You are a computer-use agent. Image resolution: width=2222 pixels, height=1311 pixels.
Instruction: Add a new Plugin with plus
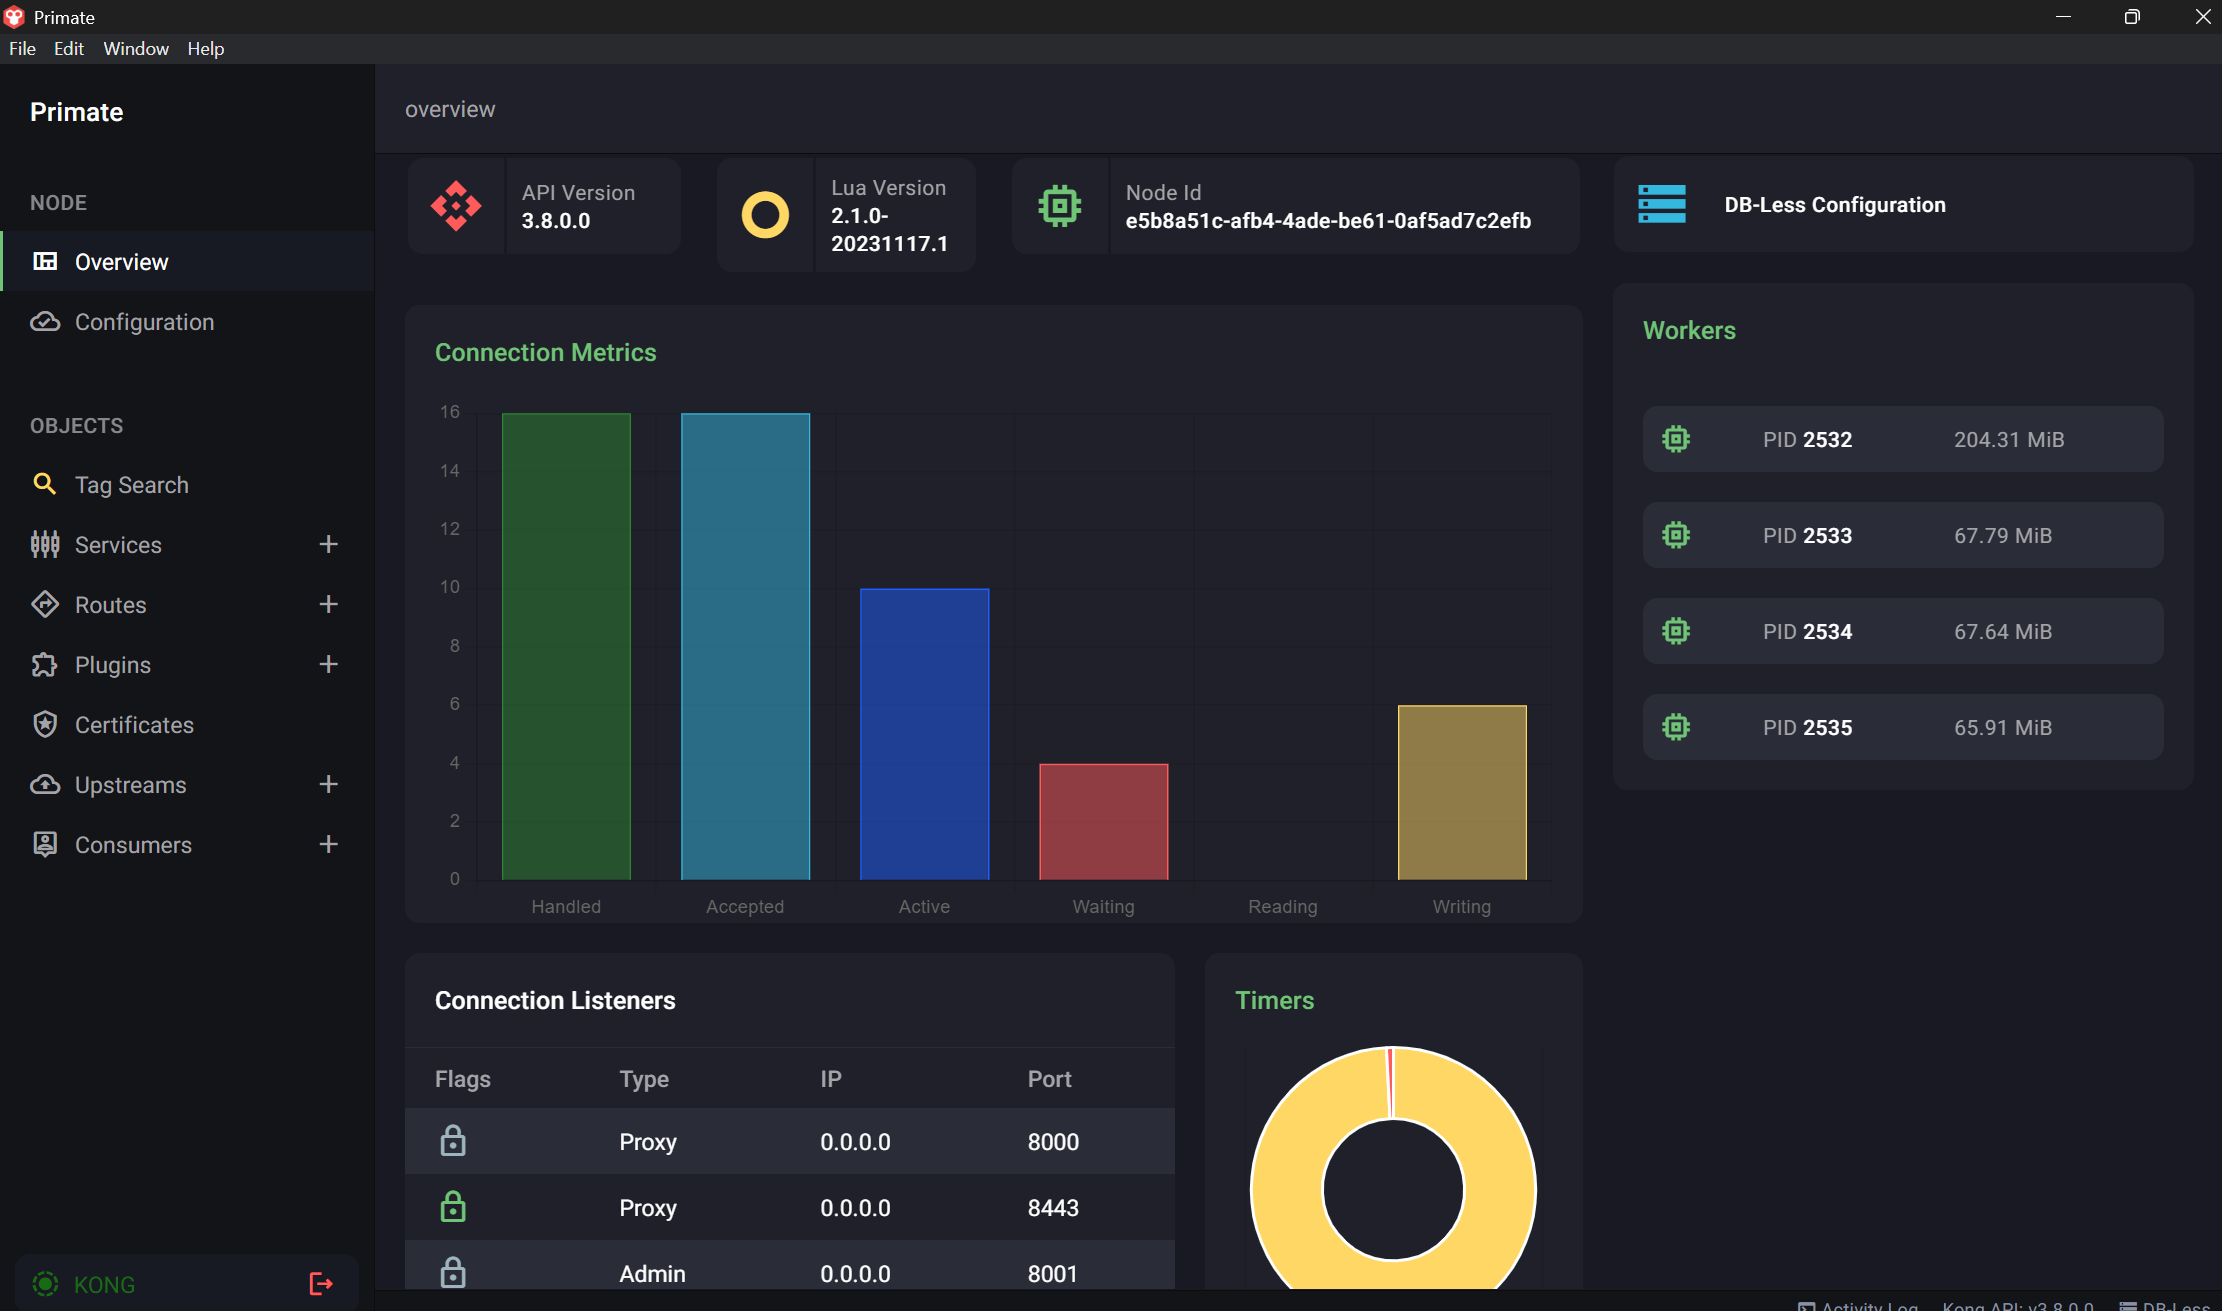click(328, 664)
